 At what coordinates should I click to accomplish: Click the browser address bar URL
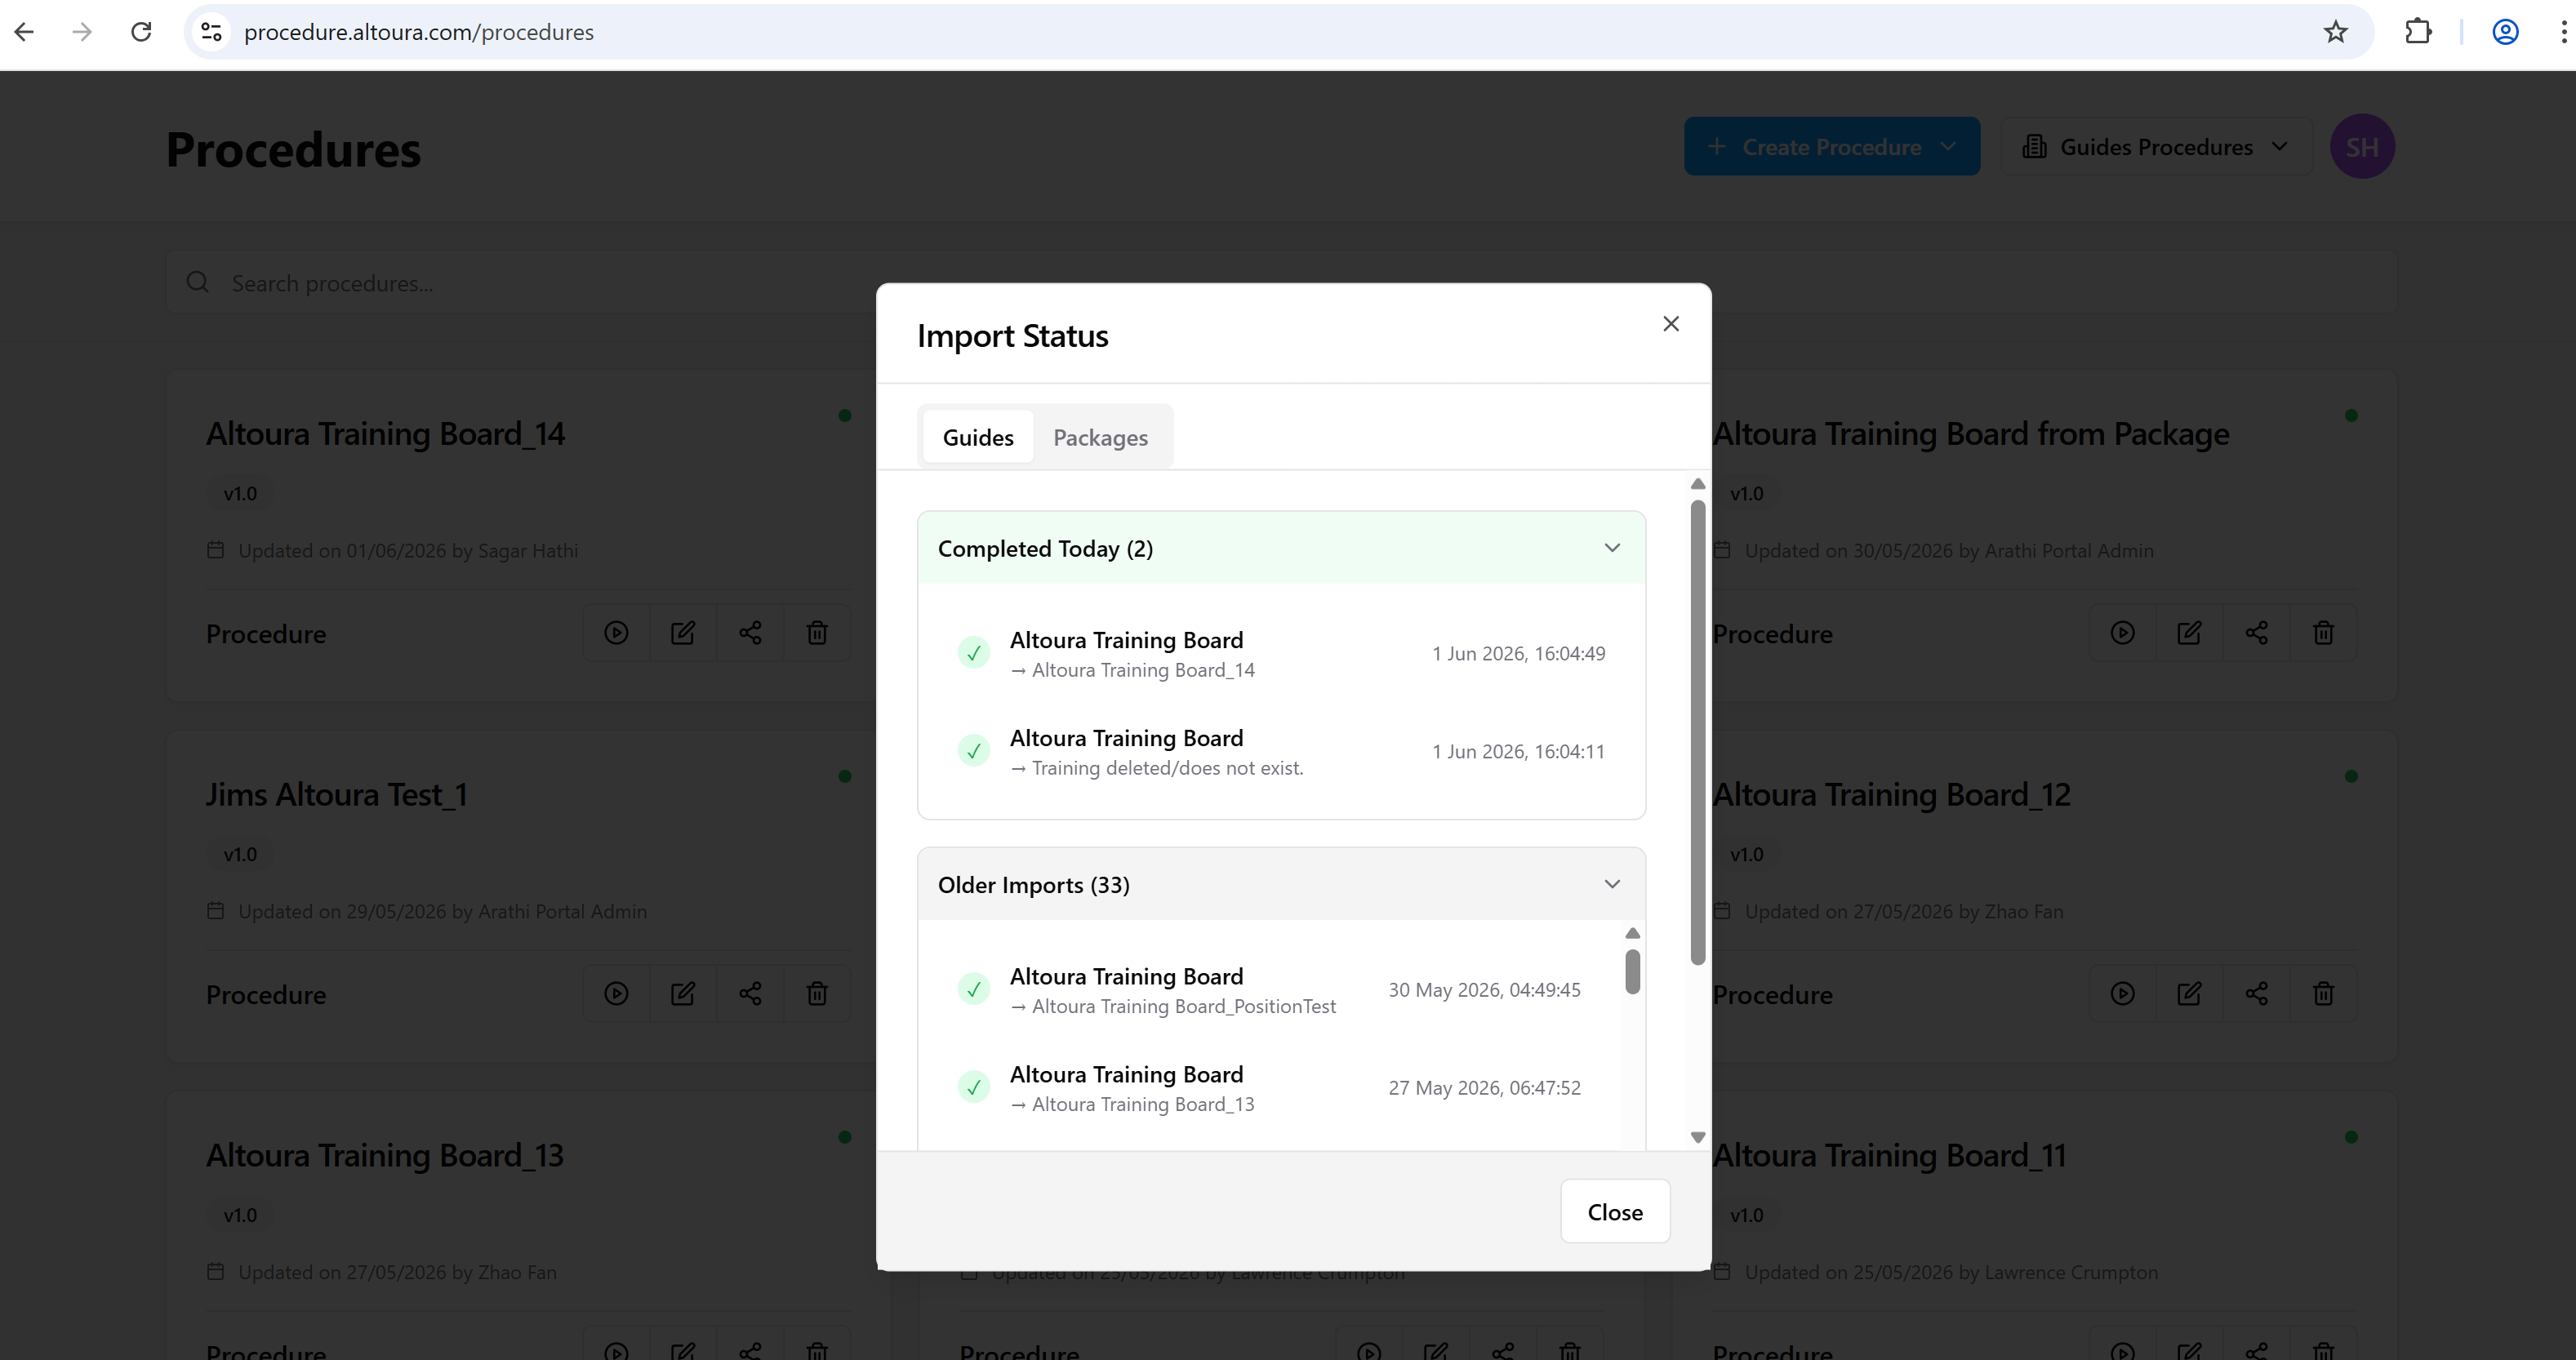point(418,32)
